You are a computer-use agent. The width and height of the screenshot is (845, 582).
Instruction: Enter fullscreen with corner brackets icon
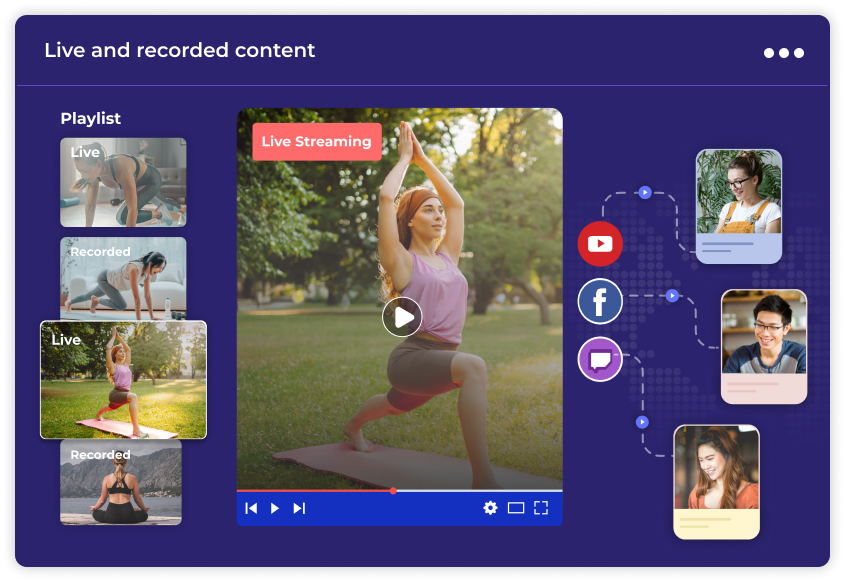tap(541, 508)
